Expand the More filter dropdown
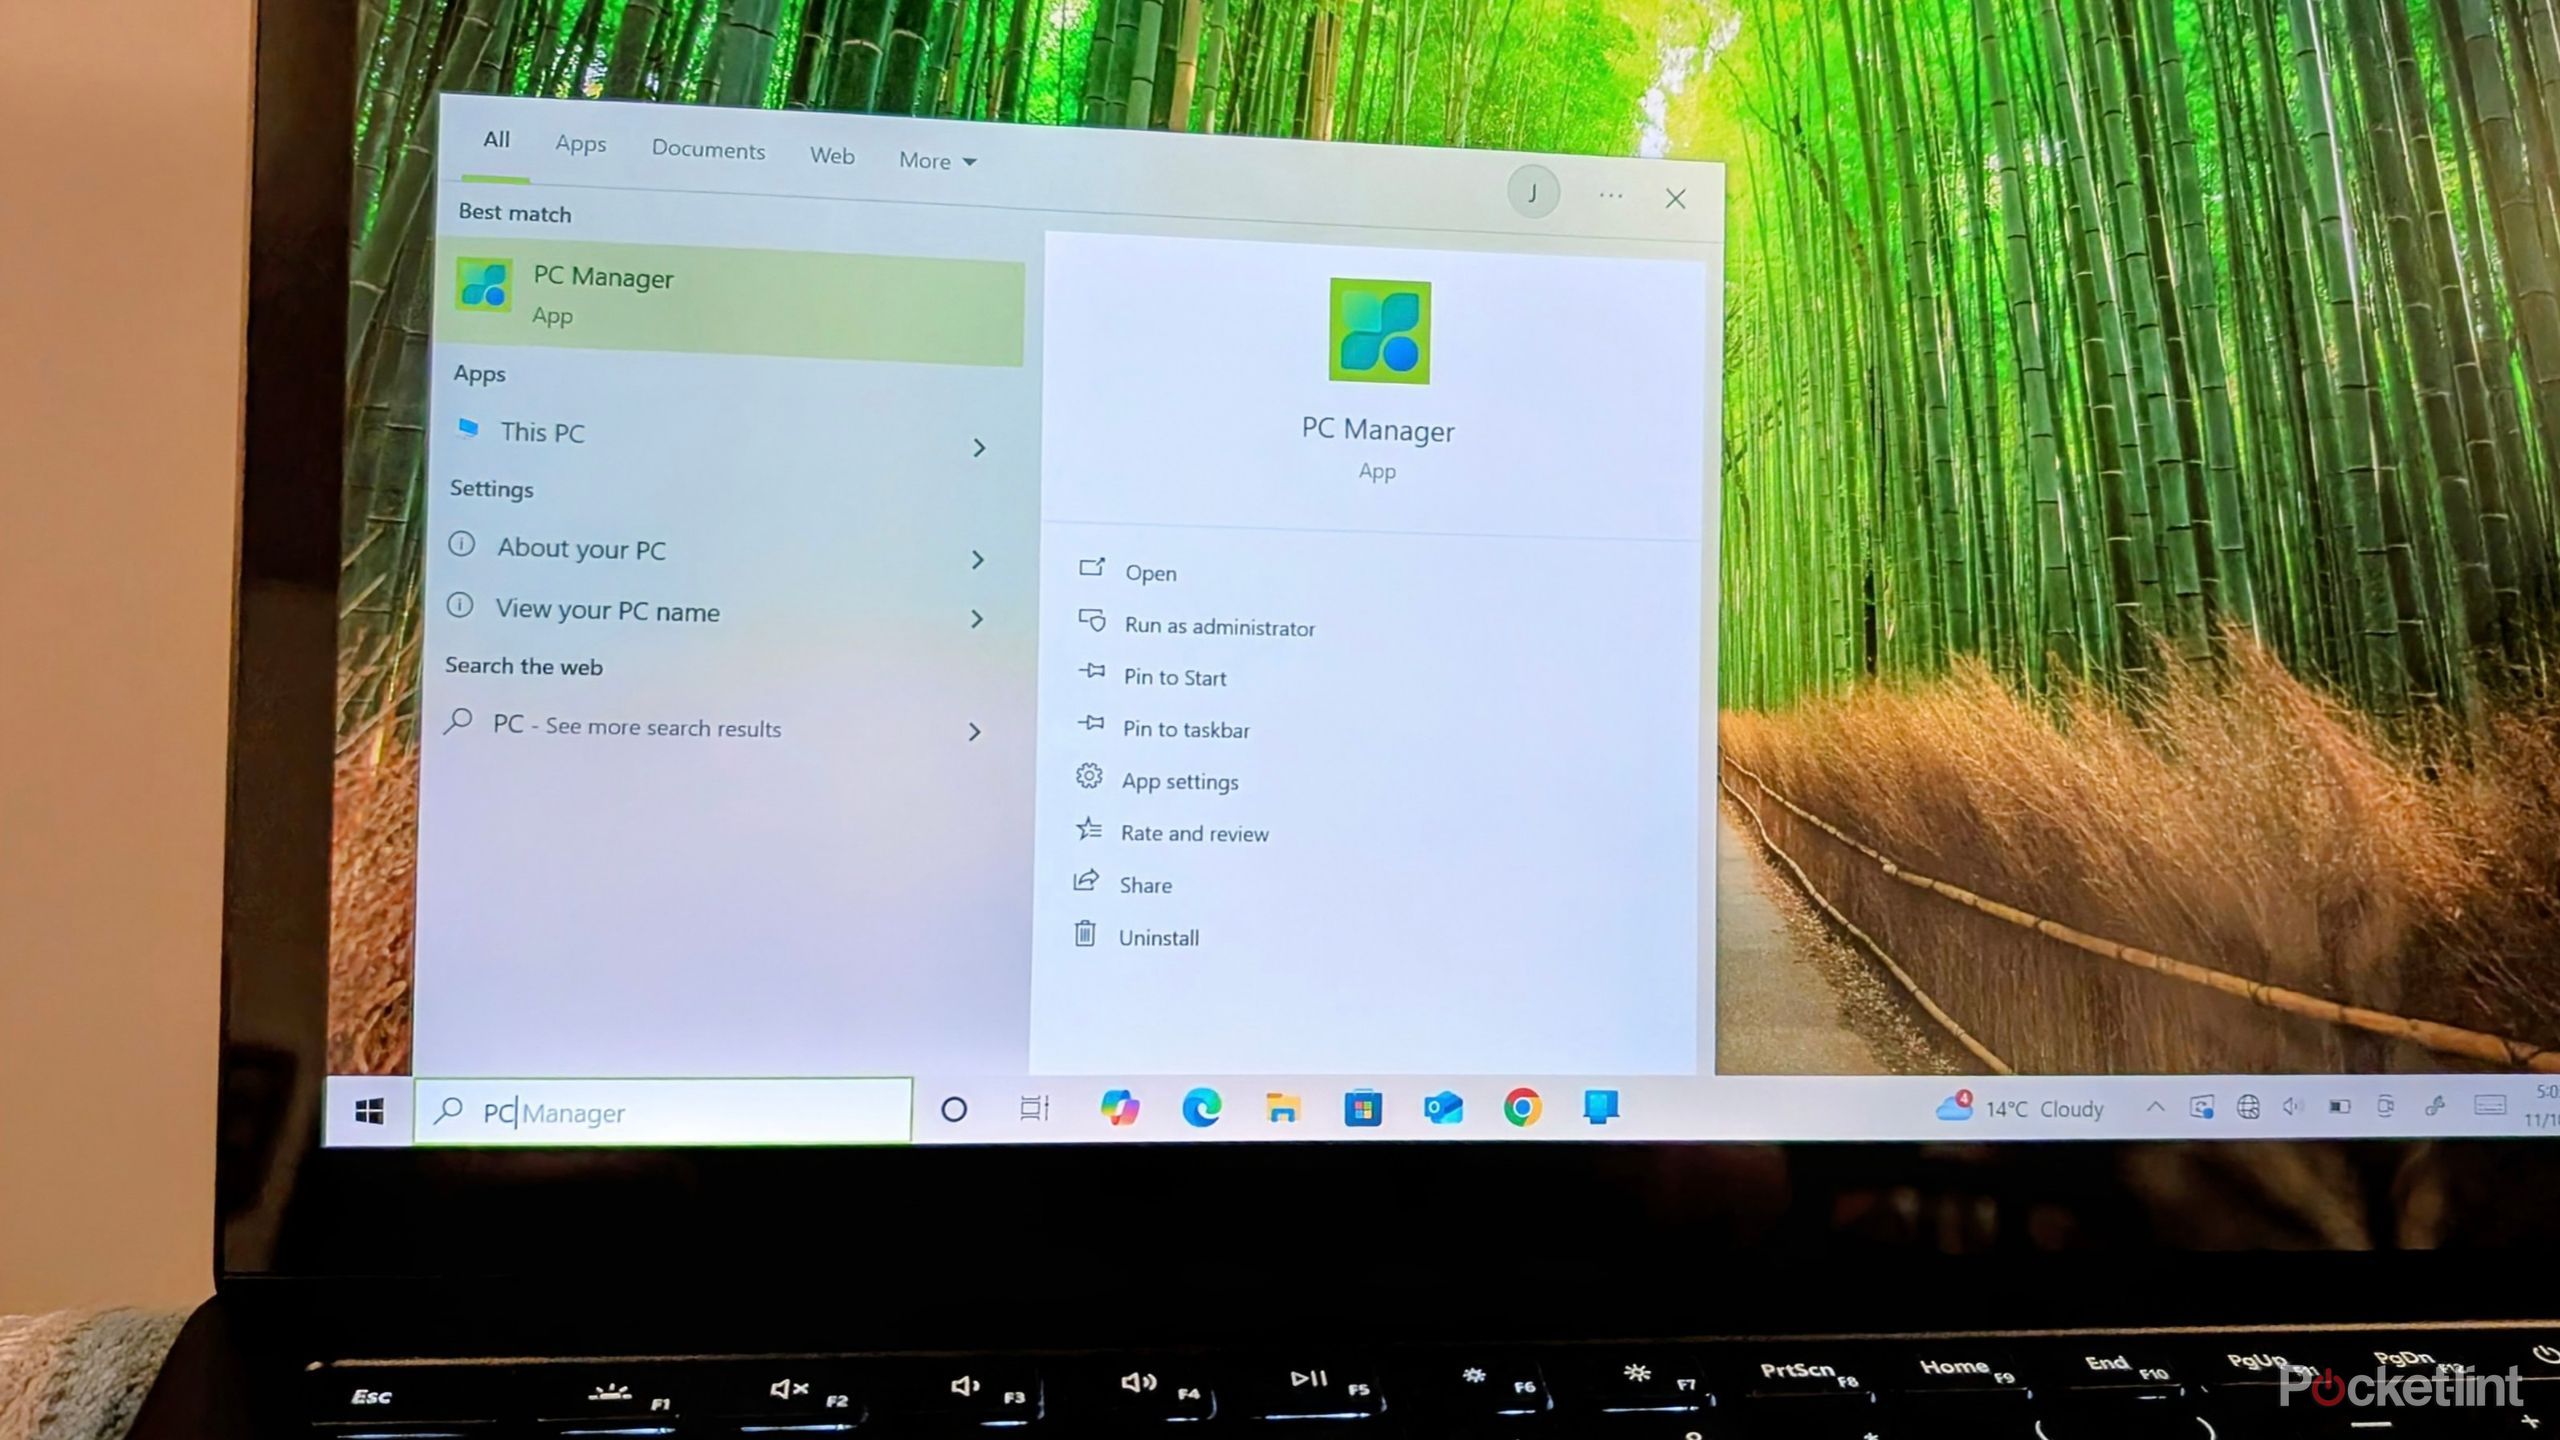2560x1440 pixels. click(x=936, y=161)
